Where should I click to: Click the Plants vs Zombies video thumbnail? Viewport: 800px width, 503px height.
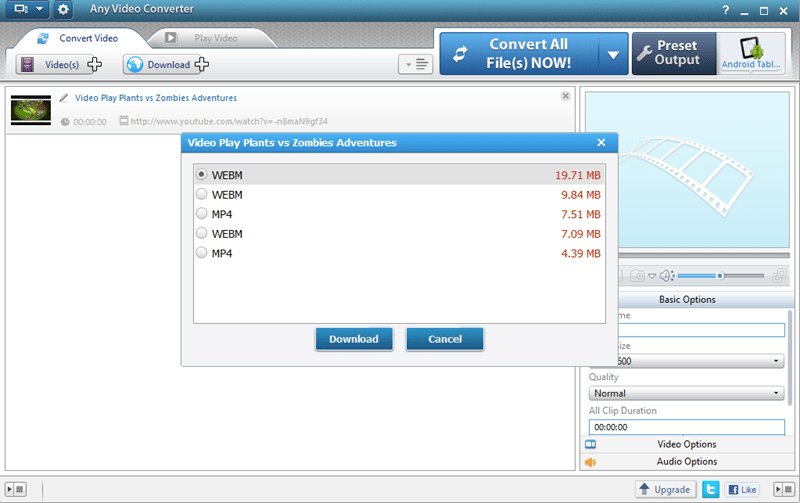pos(31,110)
